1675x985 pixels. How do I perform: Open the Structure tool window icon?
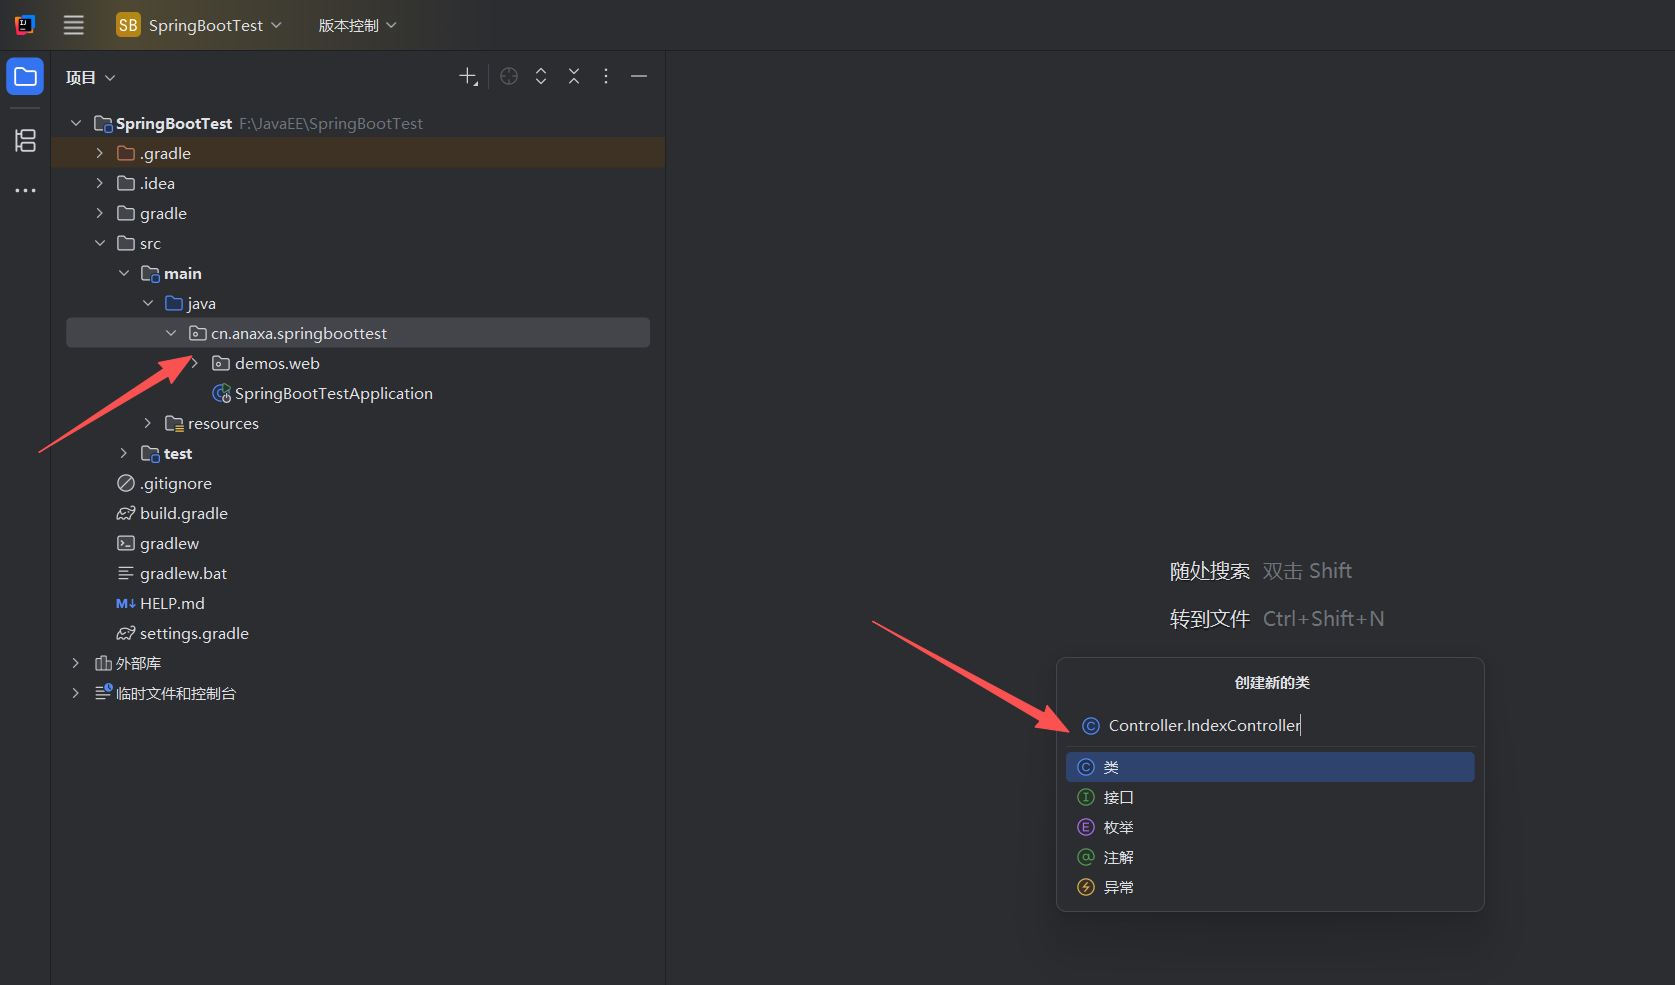pyautogui.click(x=25, y=140)
